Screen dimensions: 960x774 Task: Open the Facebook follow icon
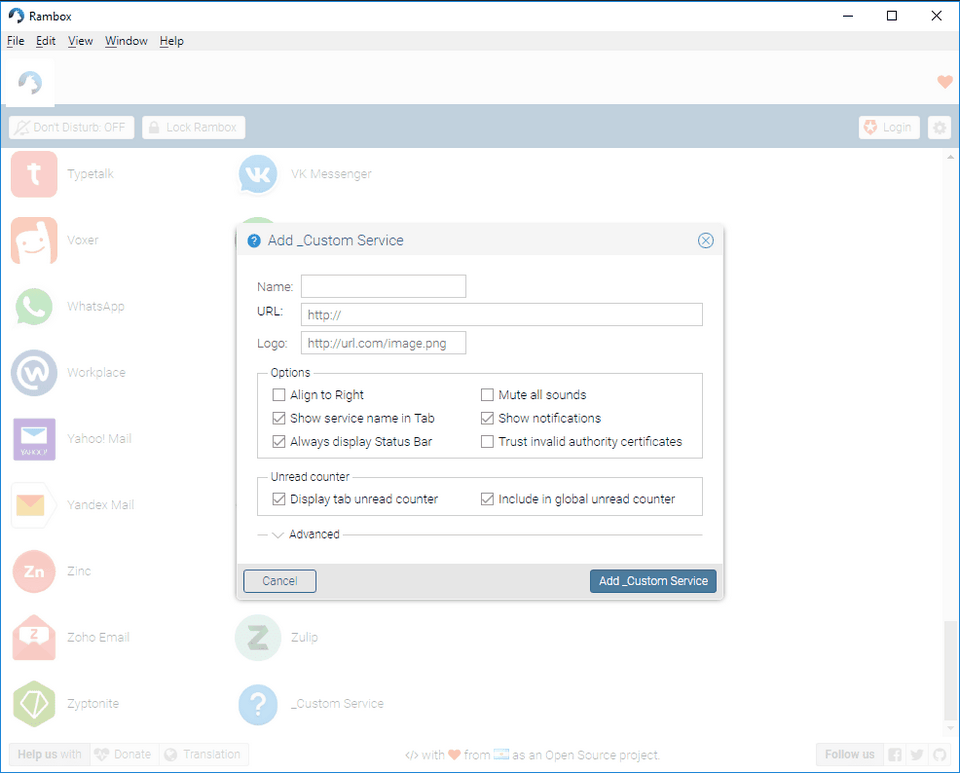[894, 754]
